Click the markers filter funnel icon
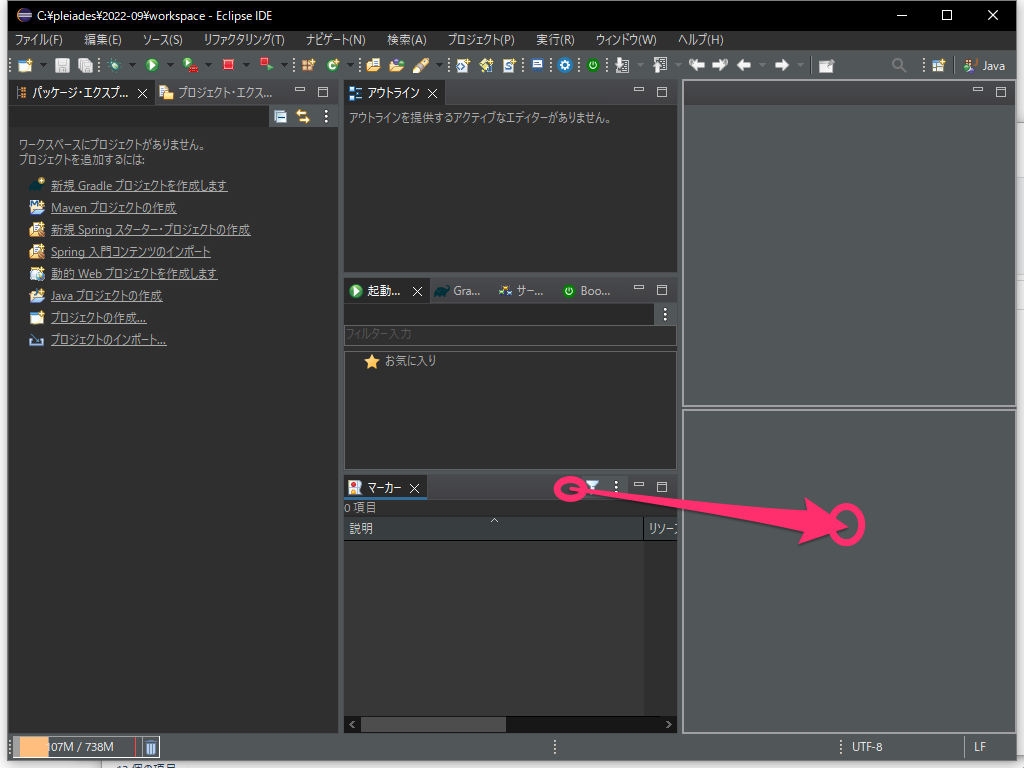 coord(592,487)
